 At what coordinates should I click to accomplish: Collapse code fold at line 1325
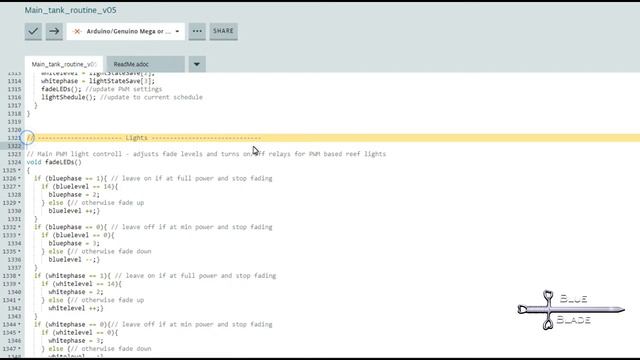click(x=19, y=170)
